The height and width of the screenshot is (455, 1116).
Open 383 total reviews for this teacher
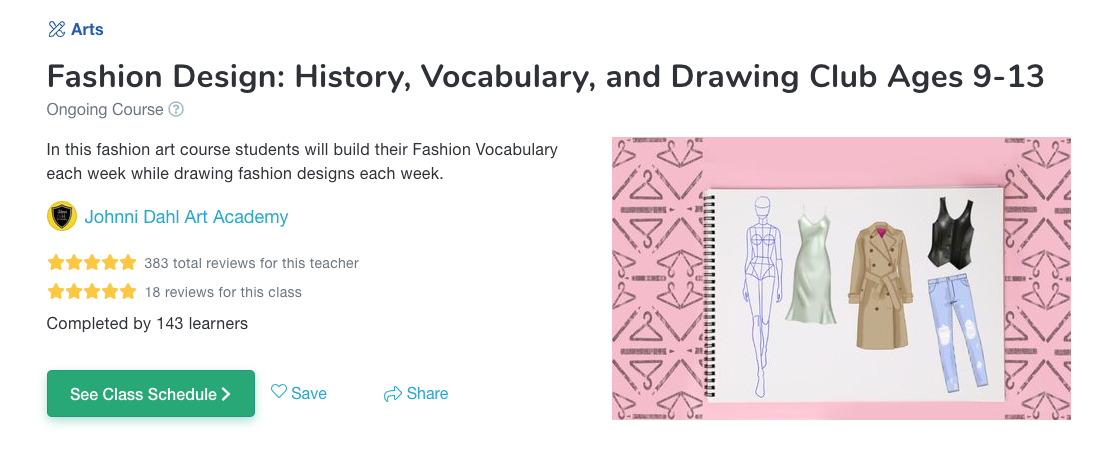coord(251,263)
